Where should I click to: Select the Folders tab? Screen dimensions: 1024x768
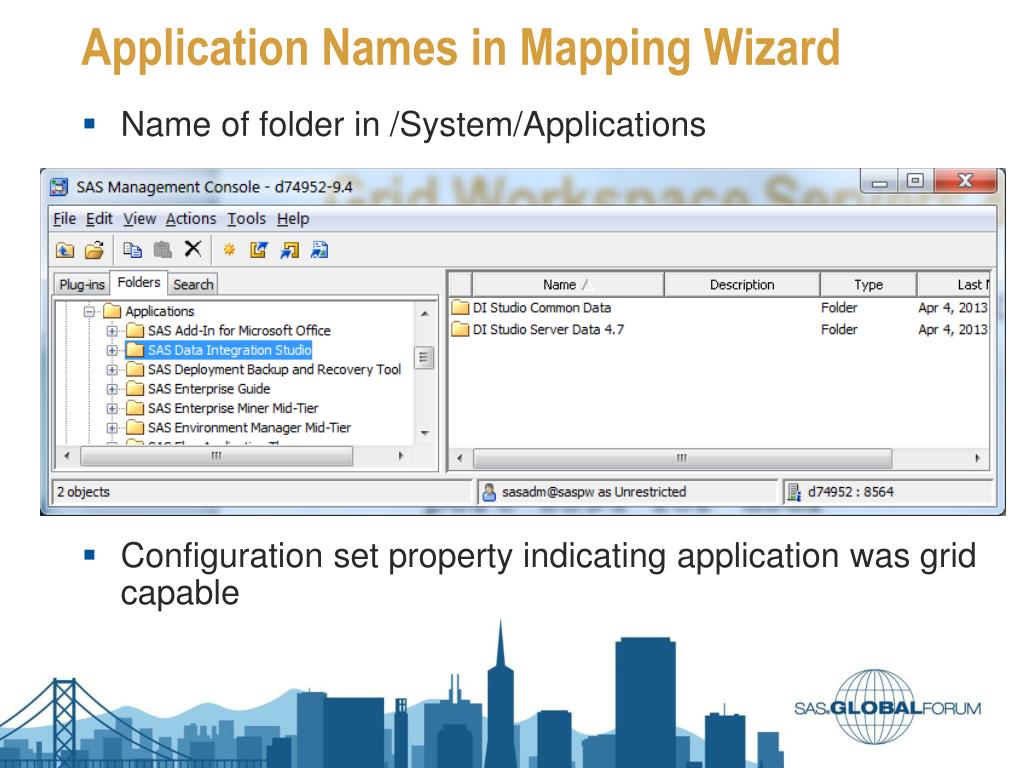tap(138, 282)
